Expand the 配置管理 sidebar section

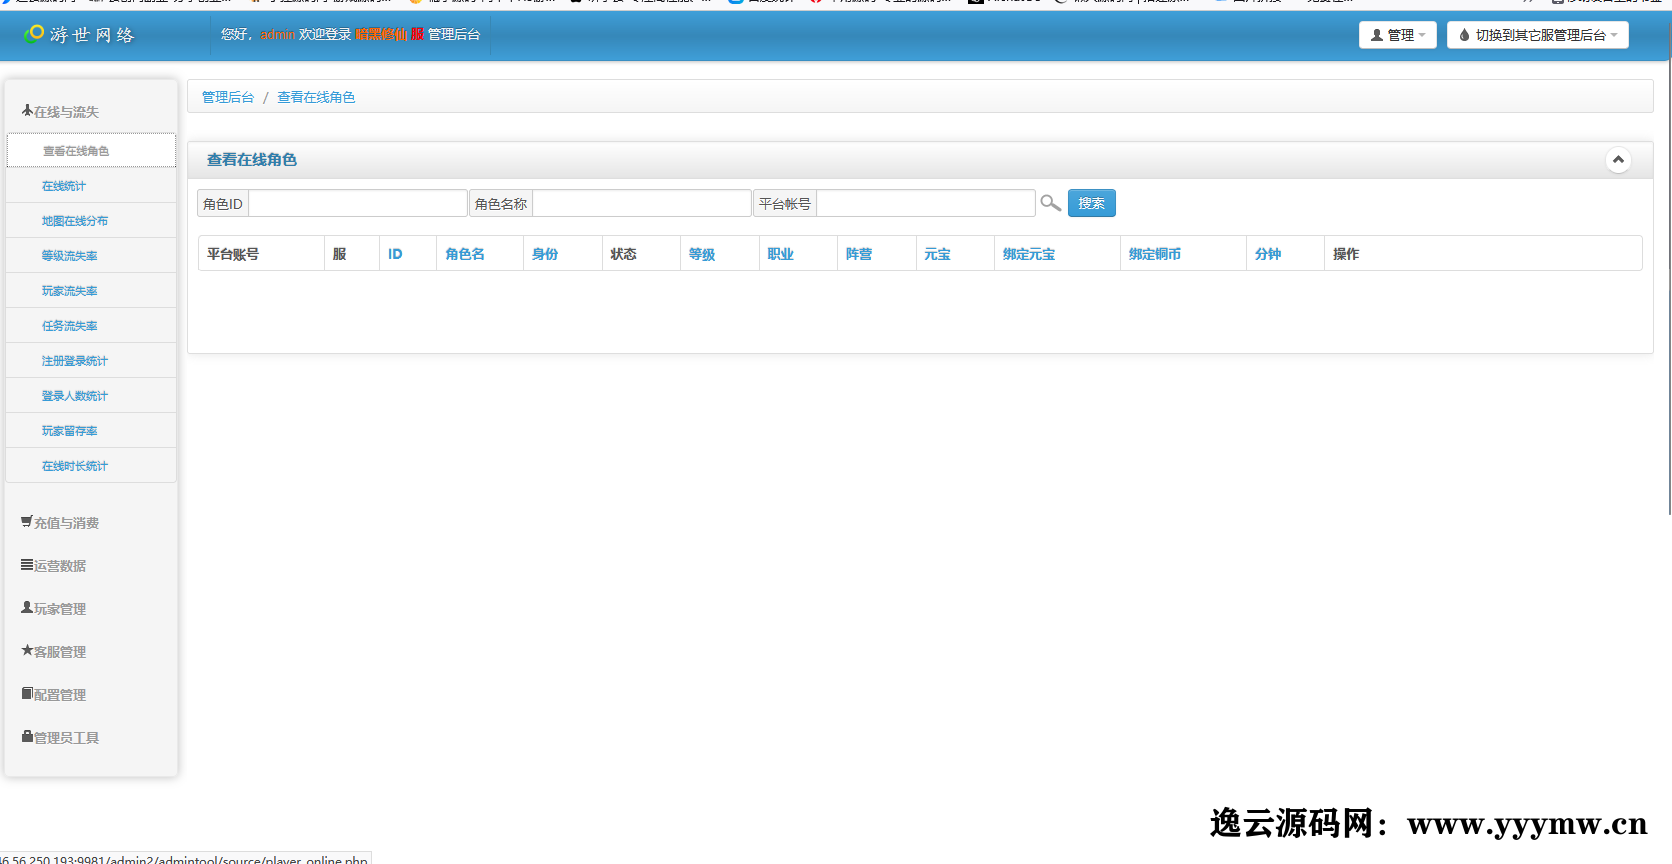tap(54, 695)
